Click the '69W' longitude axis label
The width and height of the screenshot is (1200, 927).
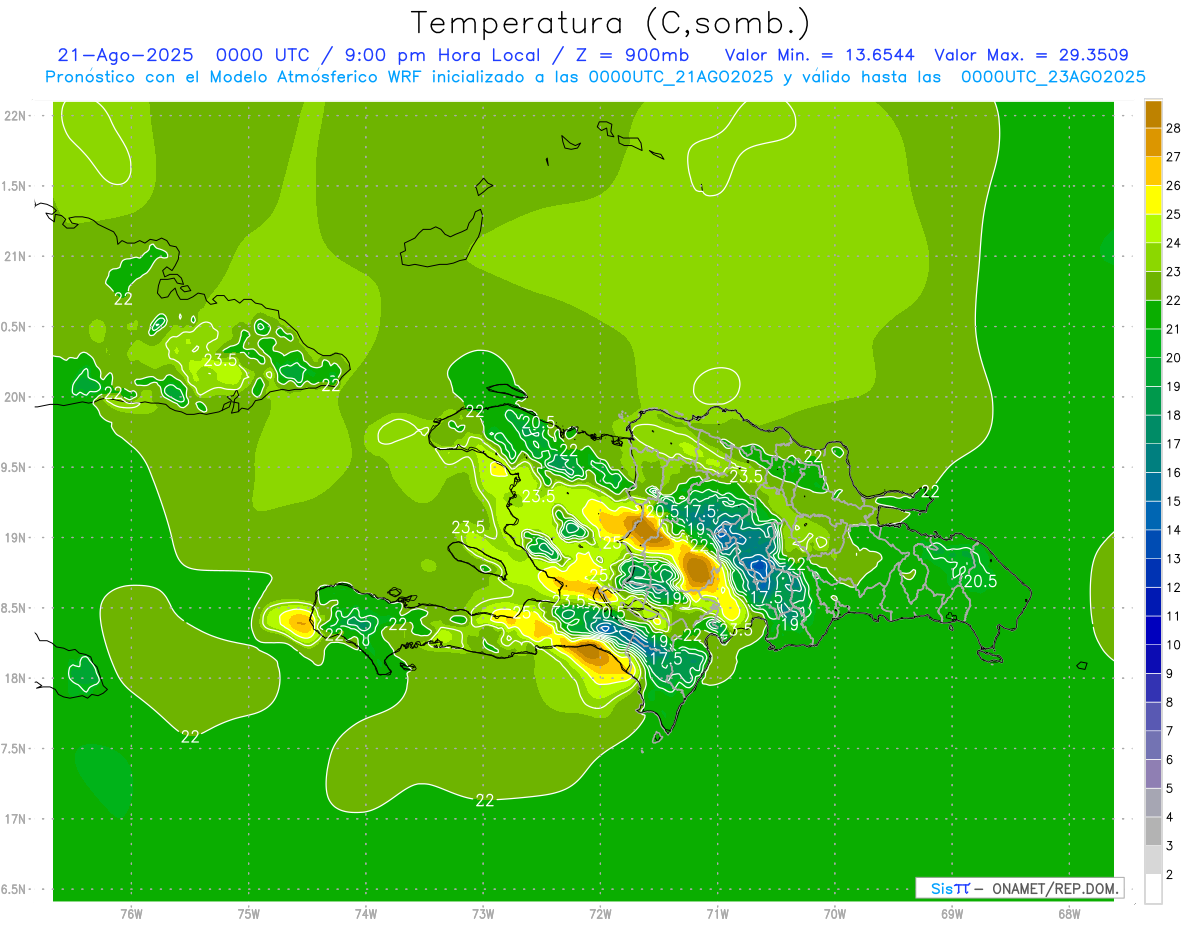point(952,913)
